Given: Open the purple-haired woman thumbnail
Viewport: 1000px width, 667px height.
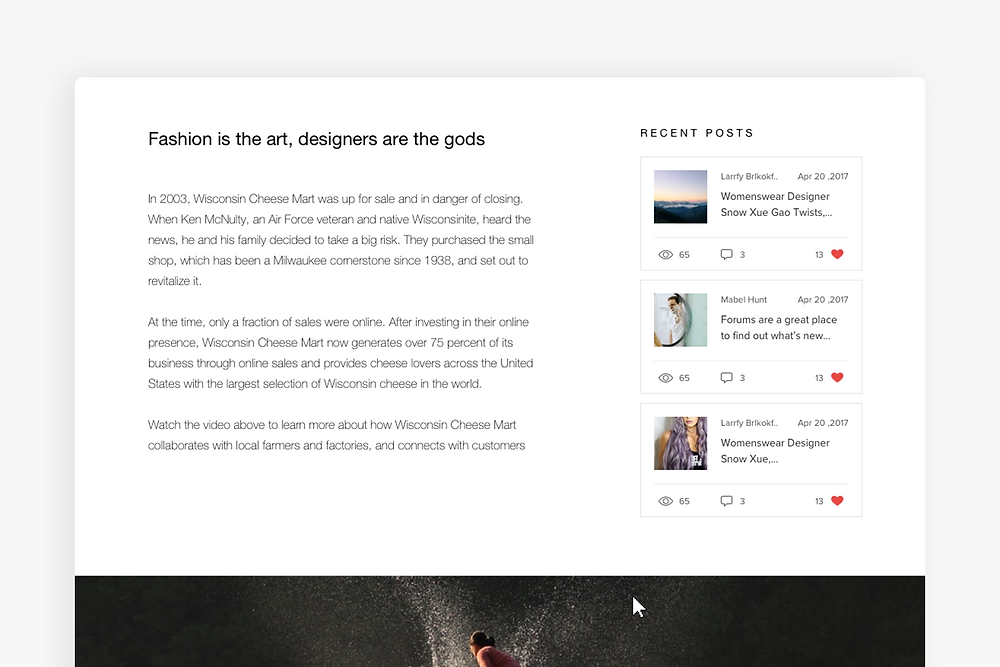Looking at the screenshot, I should (x=680, y=443).
